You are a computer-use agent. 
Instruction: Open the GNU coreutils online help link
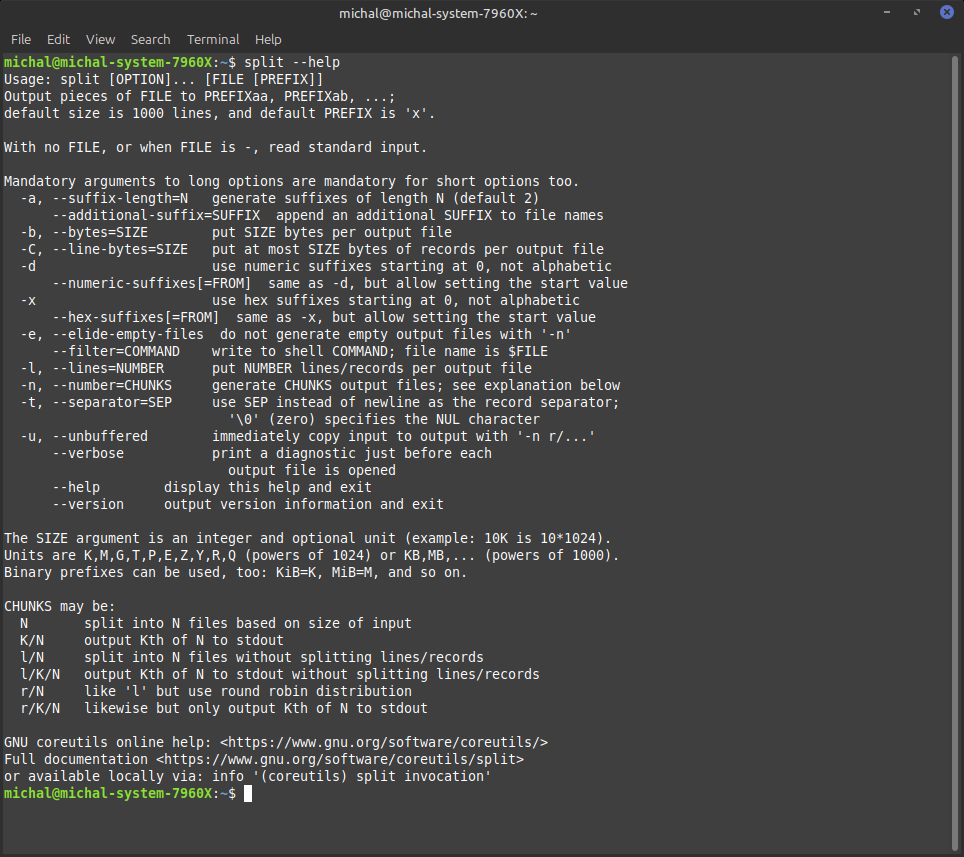pos(384,742)
